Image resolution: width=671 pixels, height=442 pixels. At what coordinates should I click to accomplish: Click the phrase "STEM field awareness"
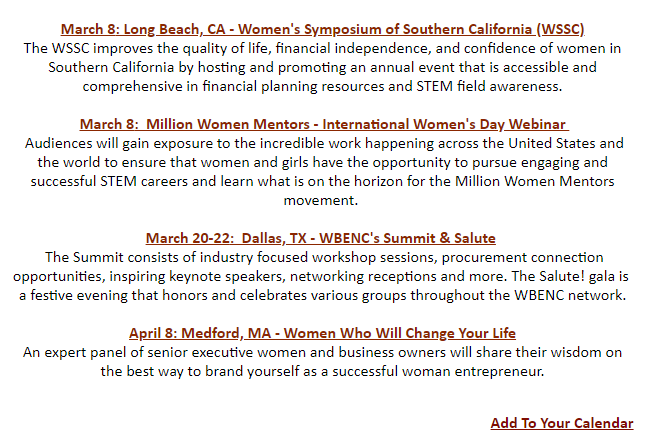click(x=518, y=86)
